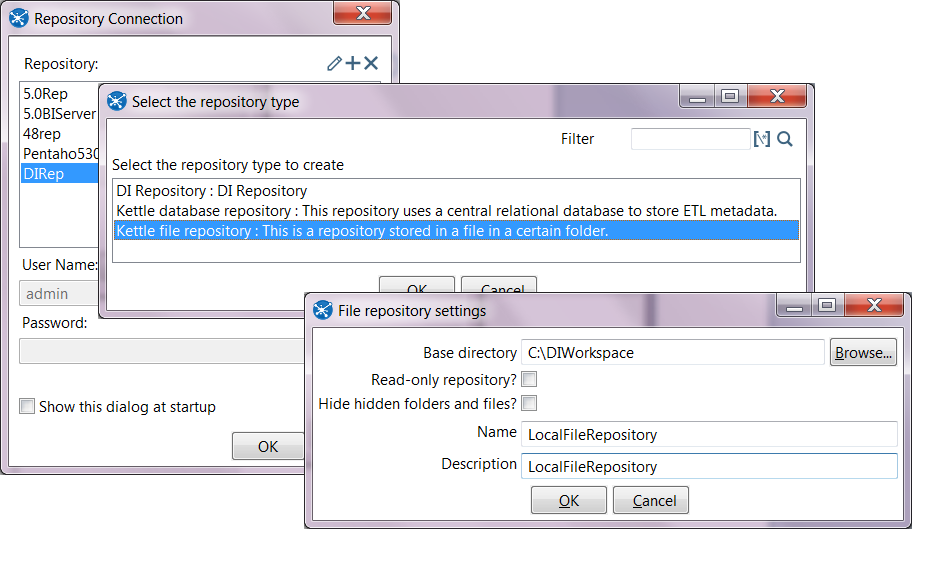Toggle Hide hidden folders and files checkbox
This screenshot has height=575, width=929.
point(530,403)
